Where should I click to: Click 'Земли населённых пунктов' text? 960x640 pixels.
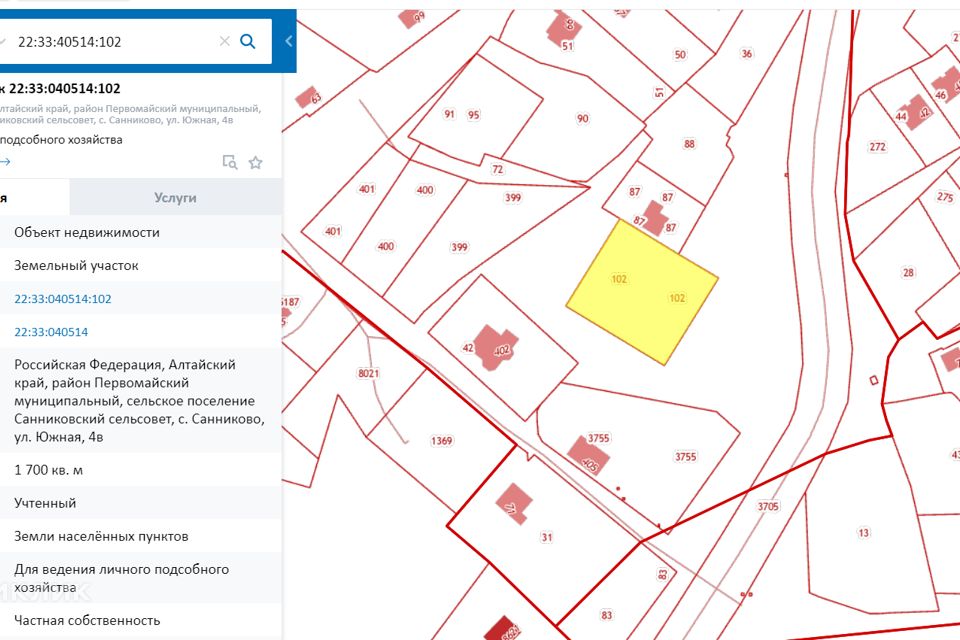coord(101,536)
